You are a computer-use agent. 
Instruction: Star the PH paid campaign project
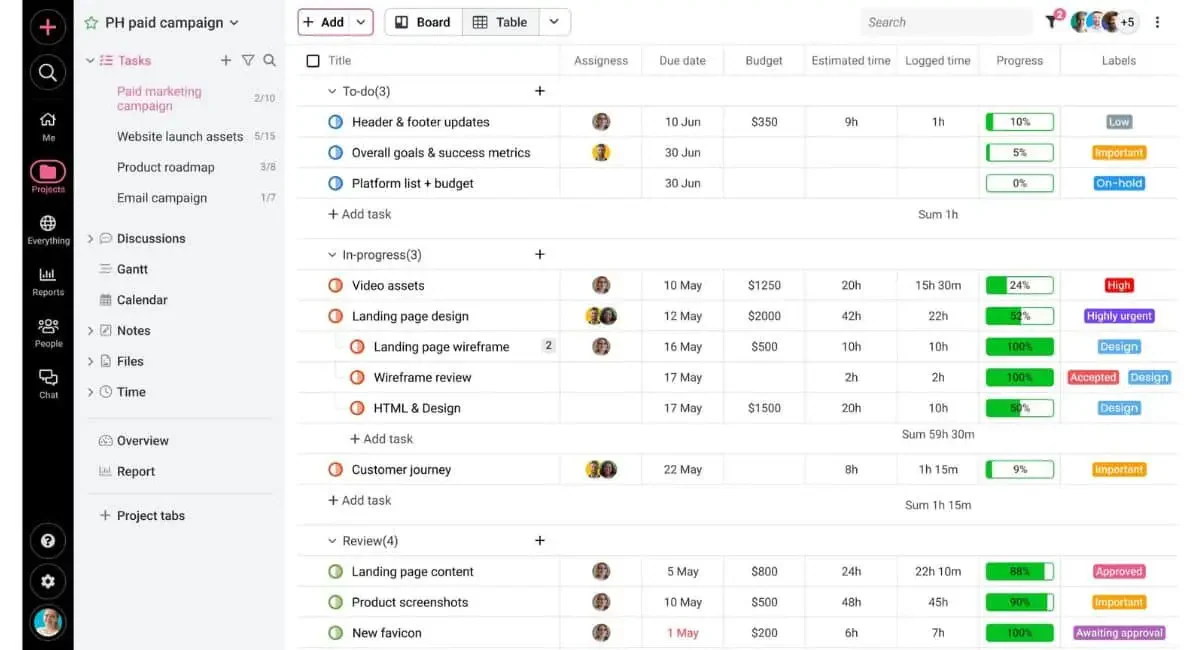point(91,22)
